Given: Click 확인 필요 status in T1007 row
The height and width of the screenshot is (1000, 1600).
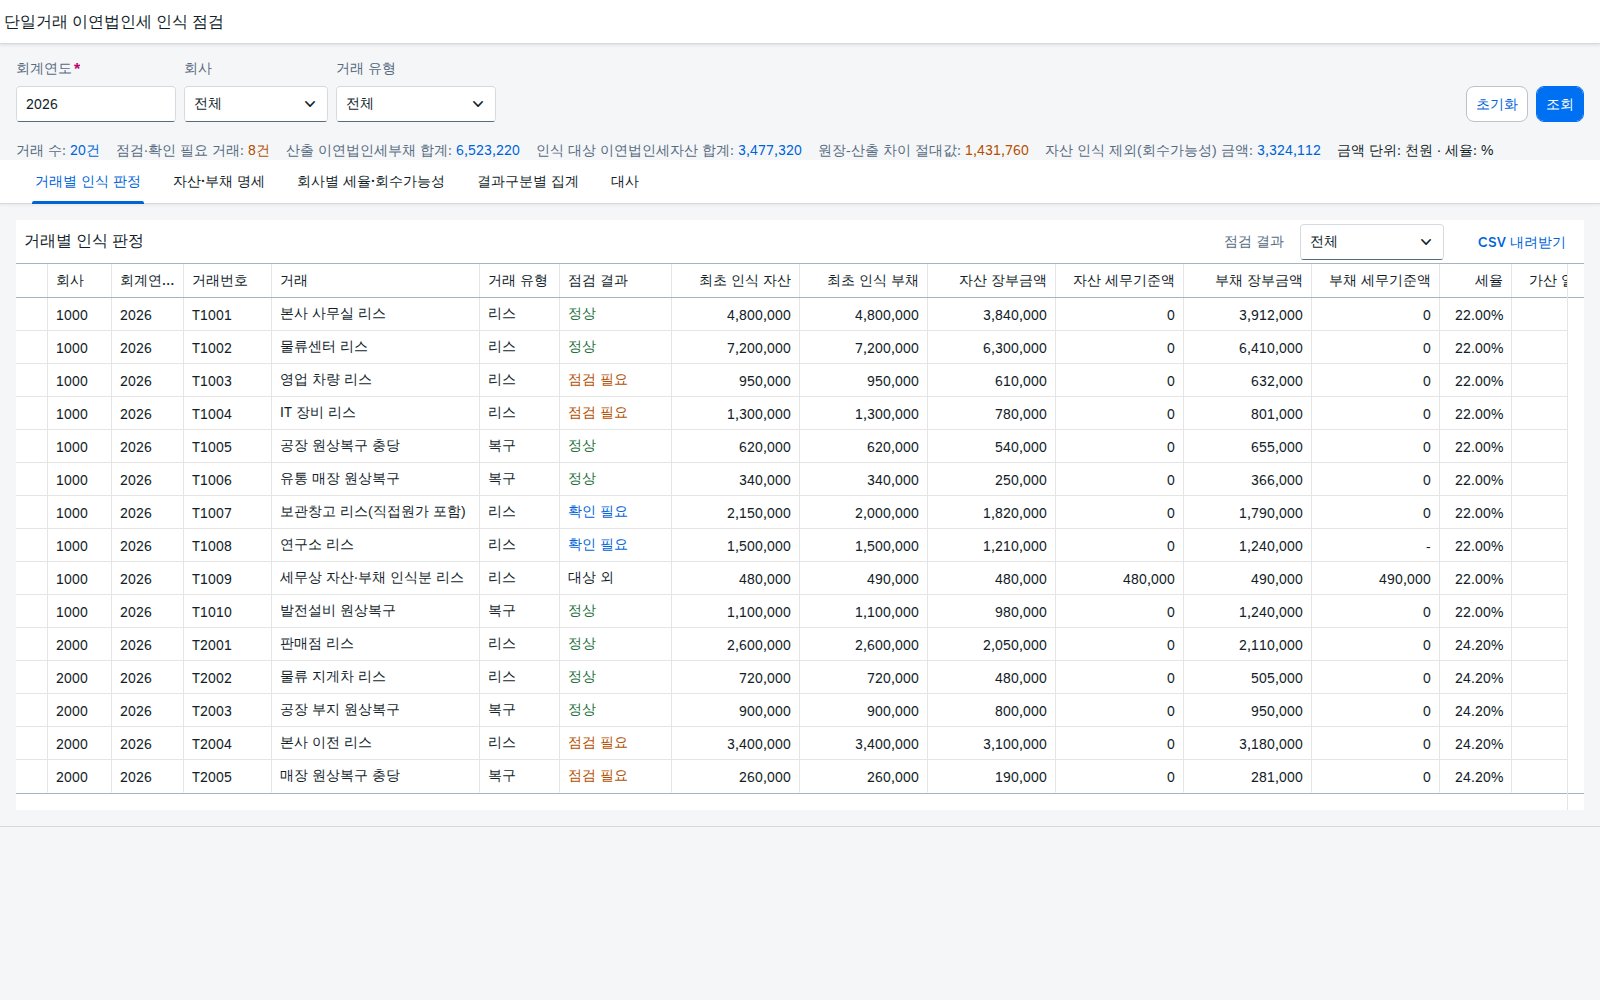Looking at the screenshot, I should tap(598, 512).
